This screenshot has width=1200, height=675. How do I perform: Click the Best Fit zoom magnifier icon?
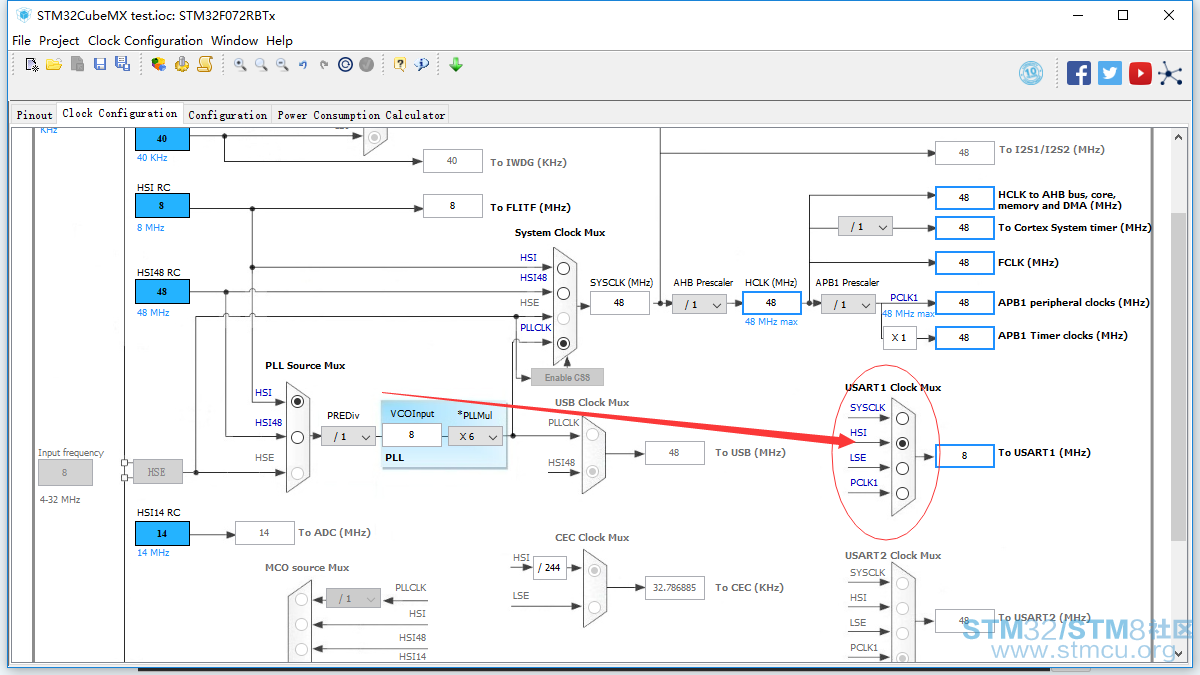tap(261, 64)
